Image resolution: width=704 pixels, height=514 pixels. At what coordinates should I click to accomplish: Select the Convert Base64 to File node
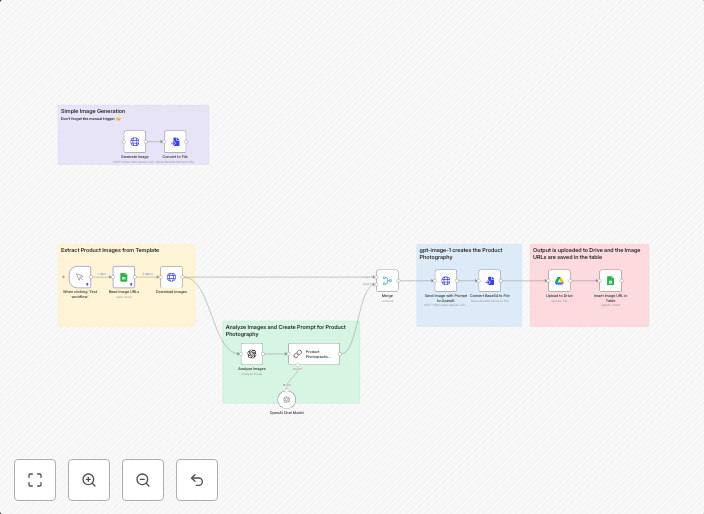489,280
